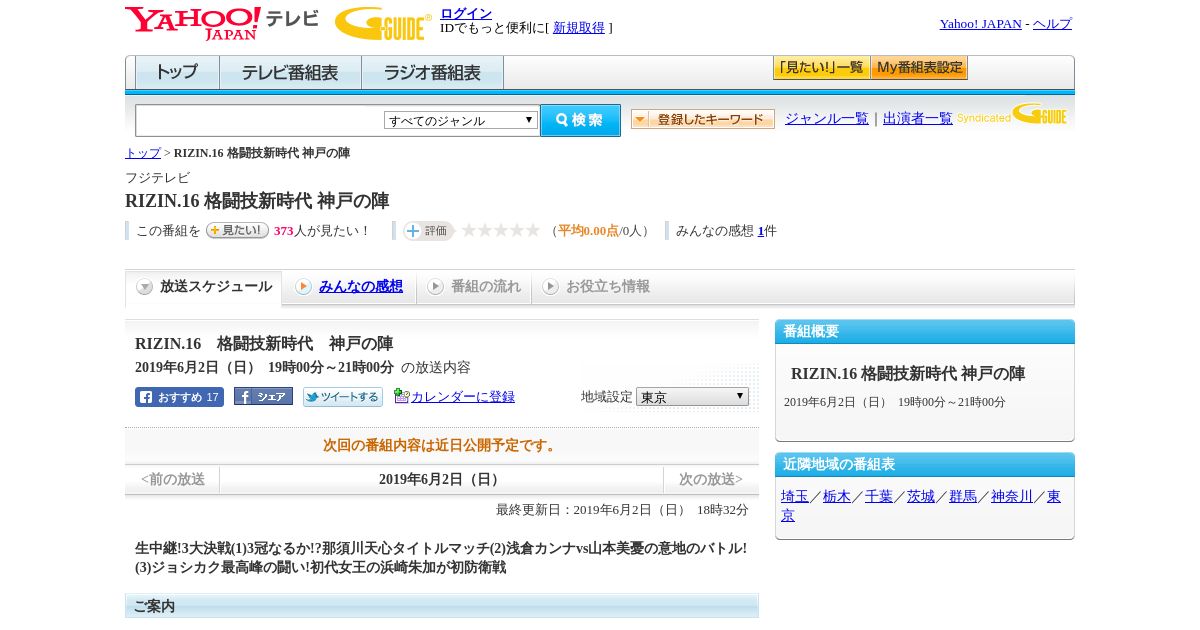Click 最終更新日 timestamp text
Screen dimensions: 1200x630
(622, 510)
